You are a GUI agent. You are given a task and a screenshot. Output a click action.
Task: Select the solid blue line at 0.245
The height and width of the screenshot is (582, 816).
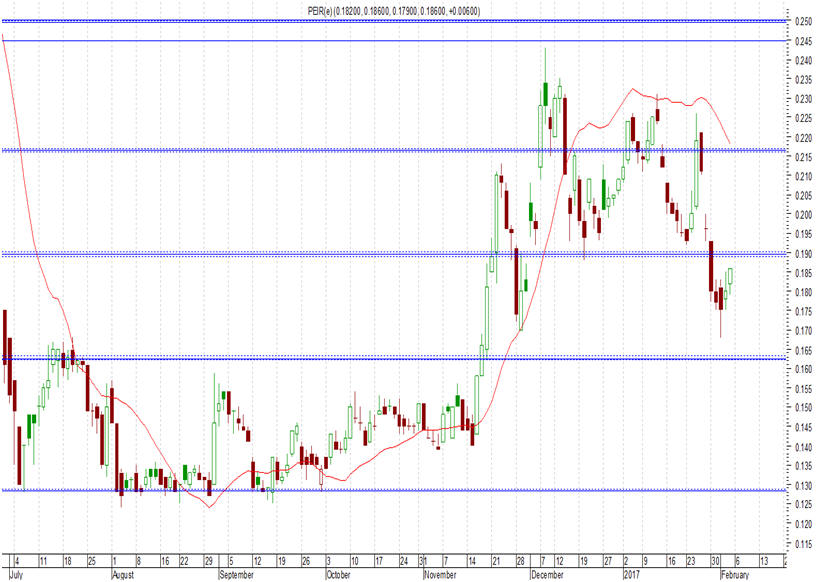pyautogui.click(x=394, y=41)
